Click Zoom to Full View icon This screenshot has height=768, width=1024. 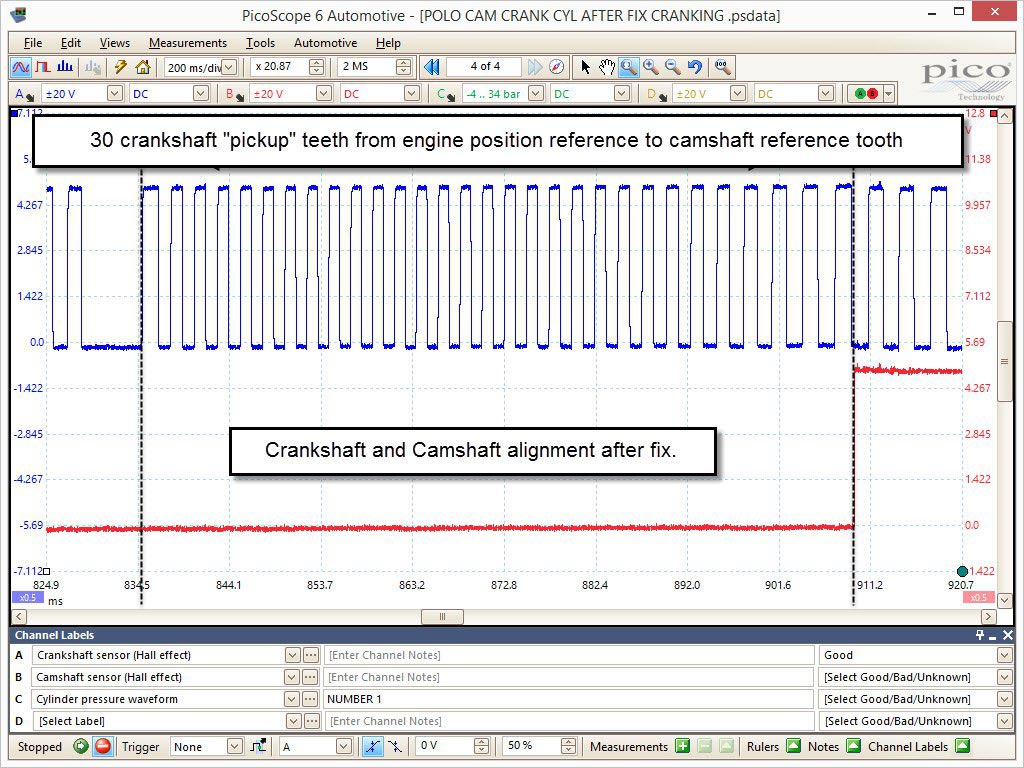(722, 67)
